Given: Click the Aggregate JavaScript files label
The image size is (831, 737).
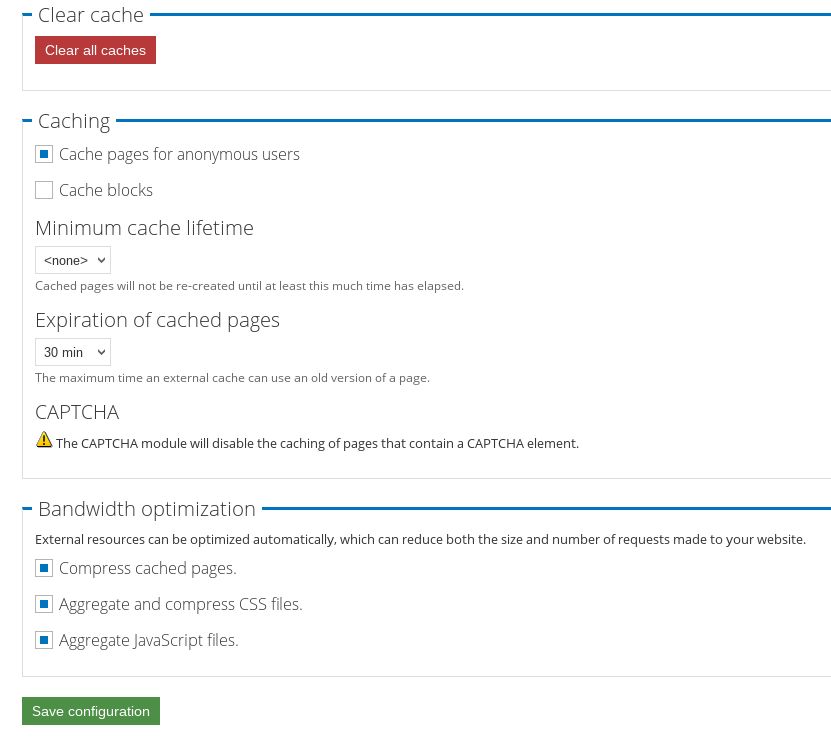Looking at the screenshot, I should [149, 641].
